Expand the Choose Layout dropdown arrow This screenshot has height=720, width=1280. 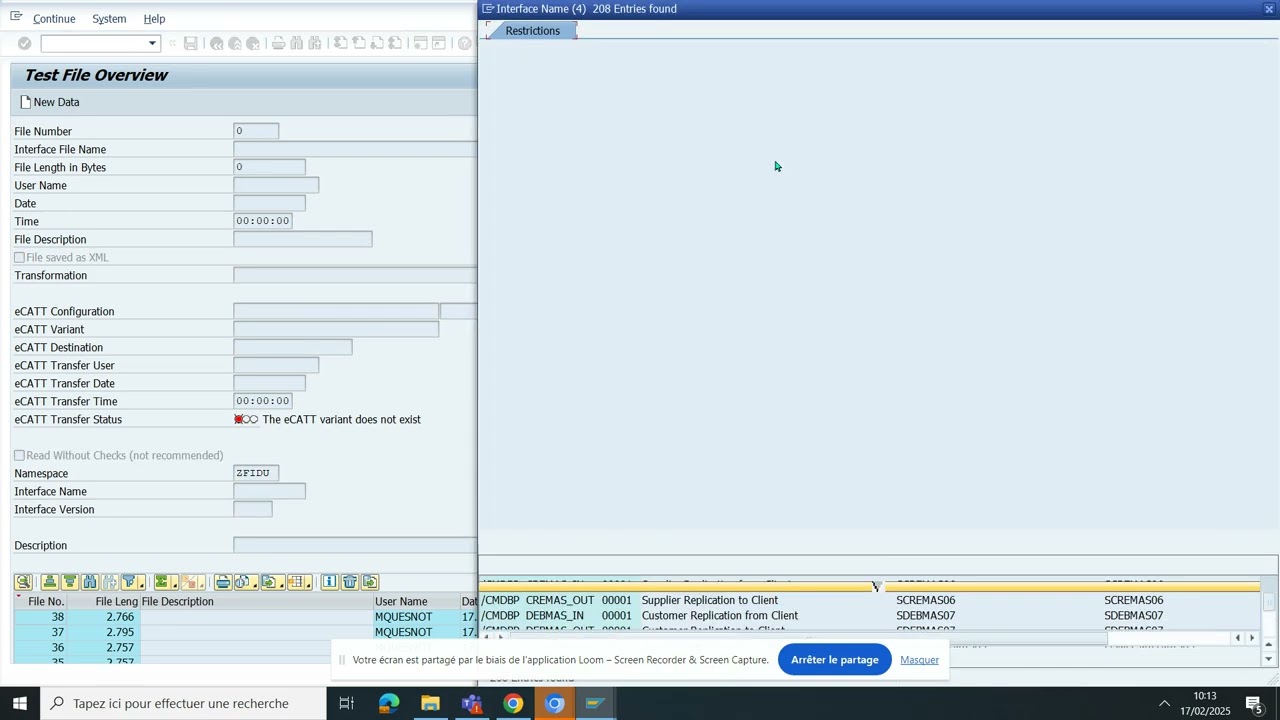(309, 584)
